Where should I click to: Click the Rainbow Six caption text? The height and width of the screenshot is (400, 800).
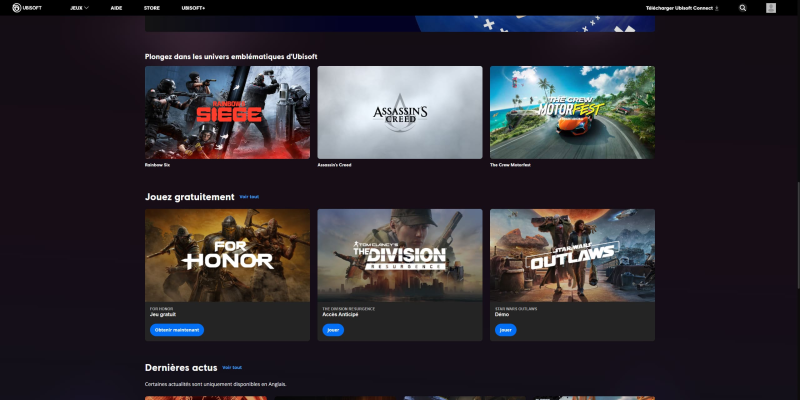[x=158, y=165]
